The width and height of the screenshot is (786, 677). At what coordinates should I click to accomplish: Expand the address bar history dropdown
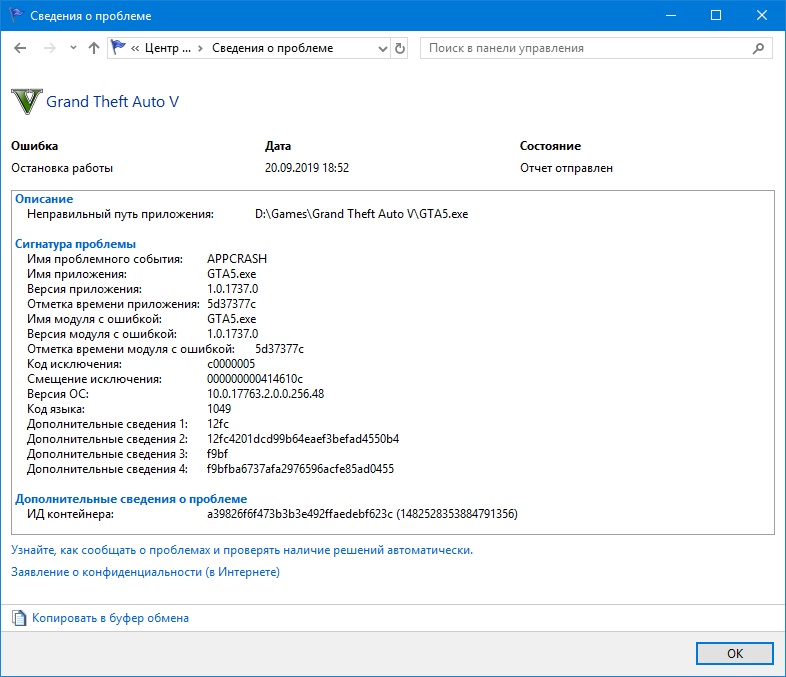pyautogui.click(x=382, y=48)
